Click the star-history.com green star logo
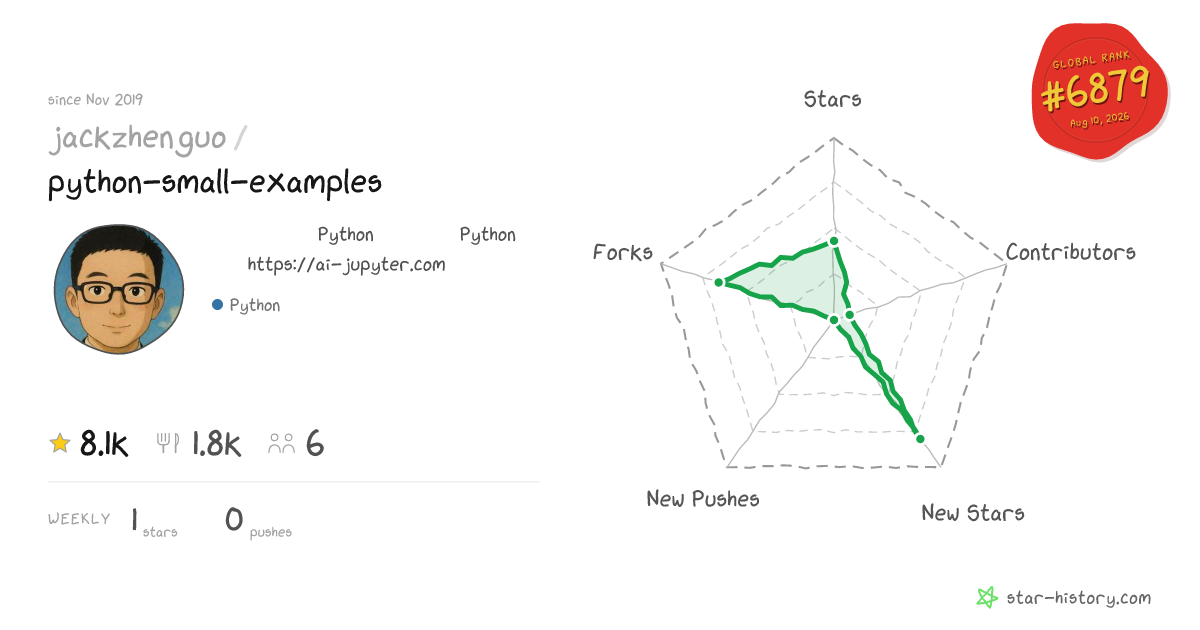The width and height of the screenshot is (1200, 630). tap(987, 598)
